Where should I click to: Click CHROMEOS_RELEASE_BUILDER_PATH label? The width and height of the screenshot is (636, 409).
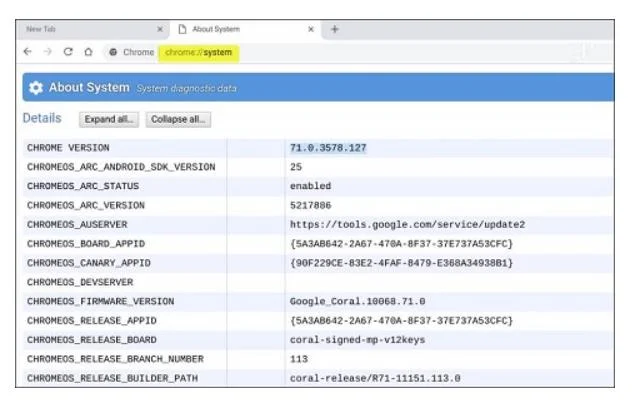tap(112, 378)
